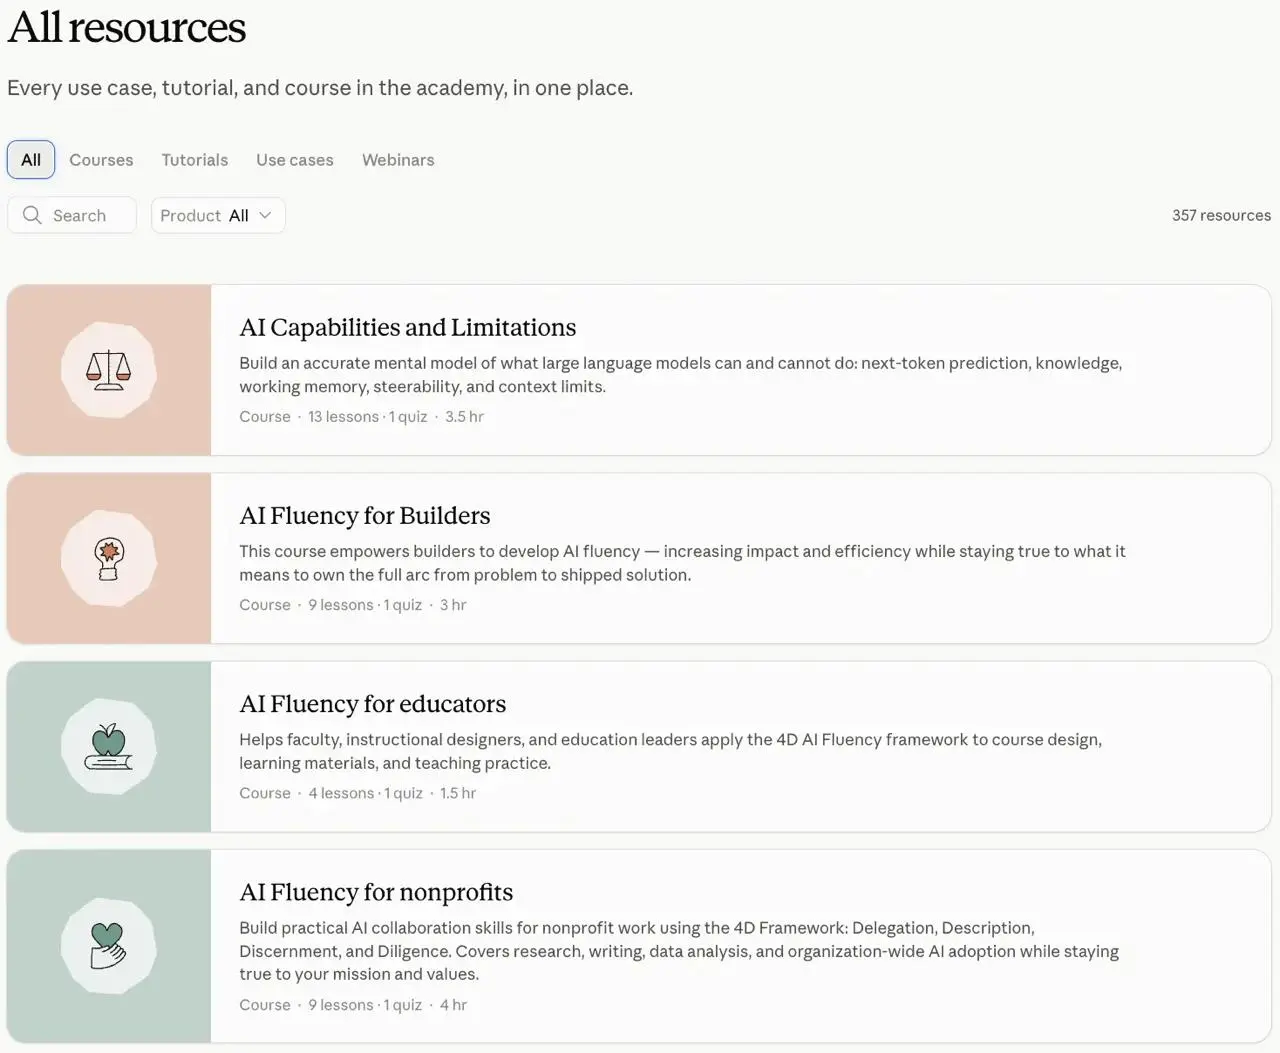1280x1053 pixels.
Task: Open AI Fluency for Builders title
Action: point(365,515)
